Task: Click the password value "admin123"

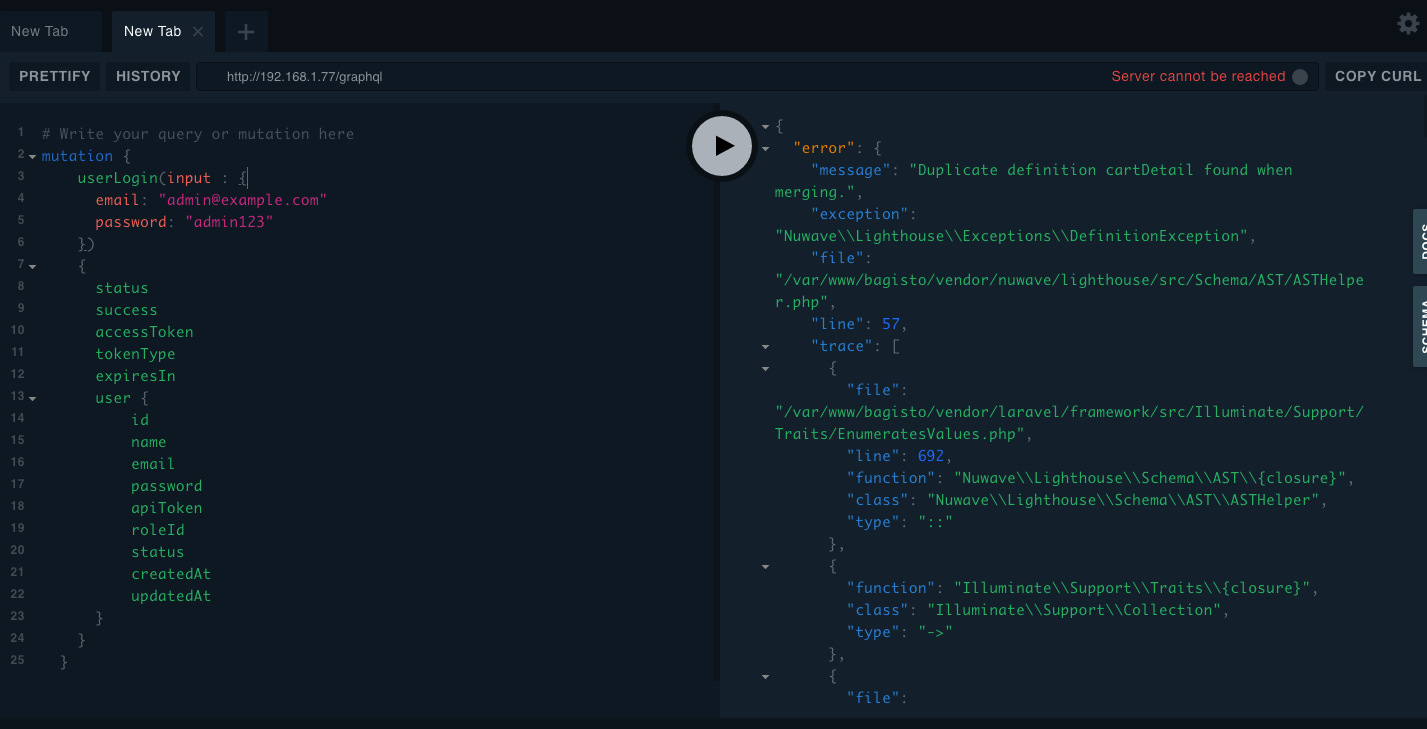Action: coord(229,222)
